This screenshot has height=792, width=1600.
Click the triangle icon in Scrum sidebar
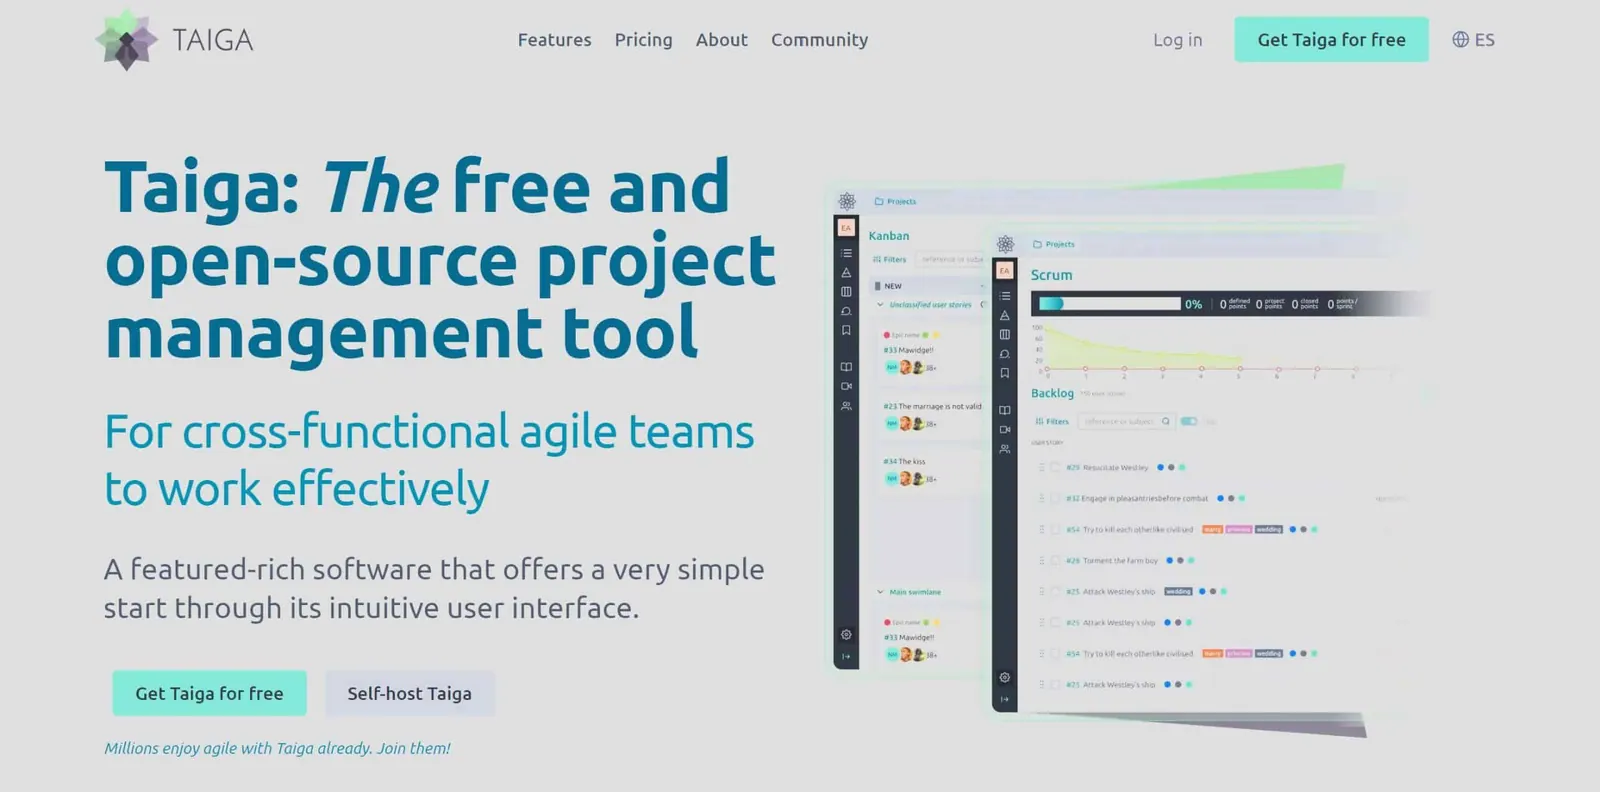coord(1005,315)
